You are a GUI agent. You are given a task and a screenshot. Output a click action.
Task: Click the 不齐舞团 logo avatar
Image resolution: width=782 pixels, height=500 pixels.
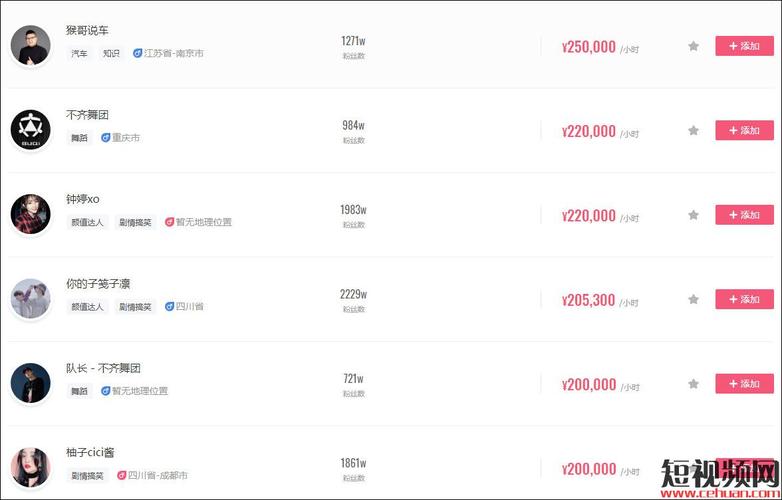[x=30, y=130]
